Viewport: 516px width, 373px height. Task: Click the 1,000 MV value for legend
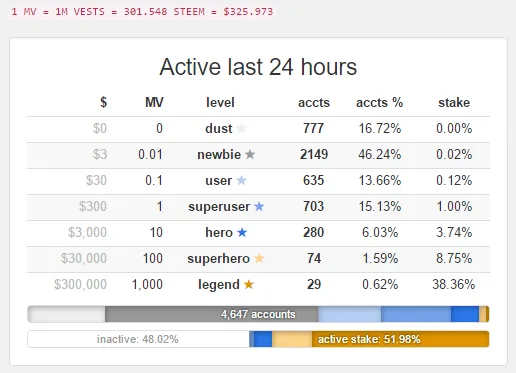click(147, 284)
